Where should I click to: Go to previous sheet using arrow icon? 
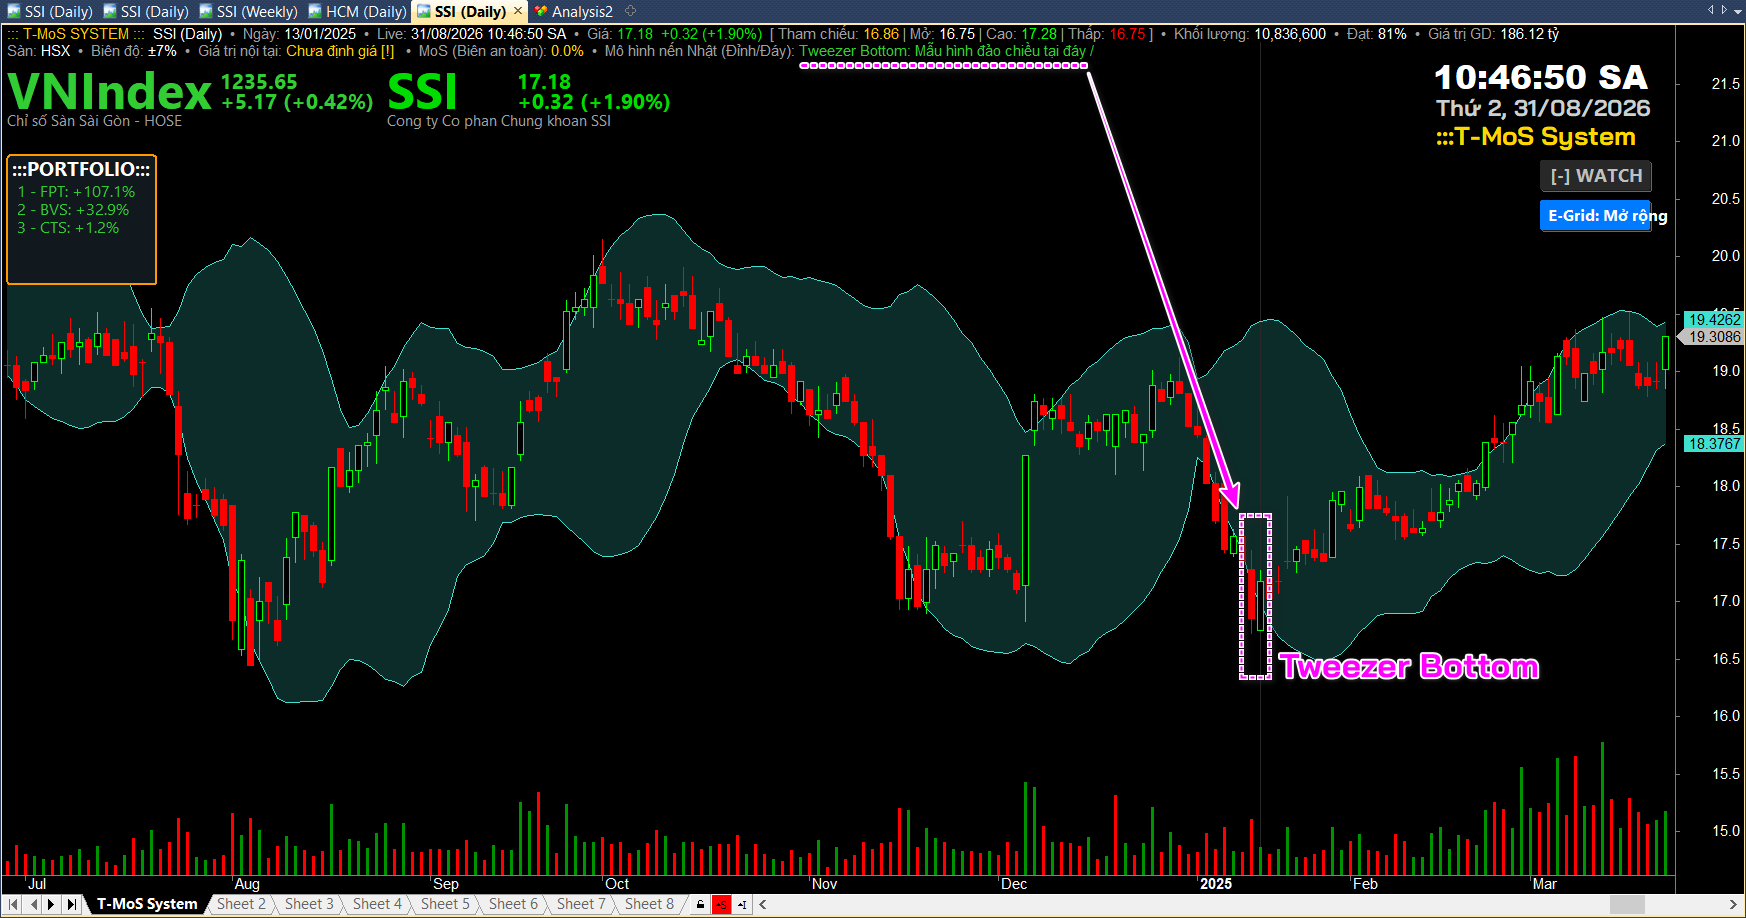(x=33, y=904)
